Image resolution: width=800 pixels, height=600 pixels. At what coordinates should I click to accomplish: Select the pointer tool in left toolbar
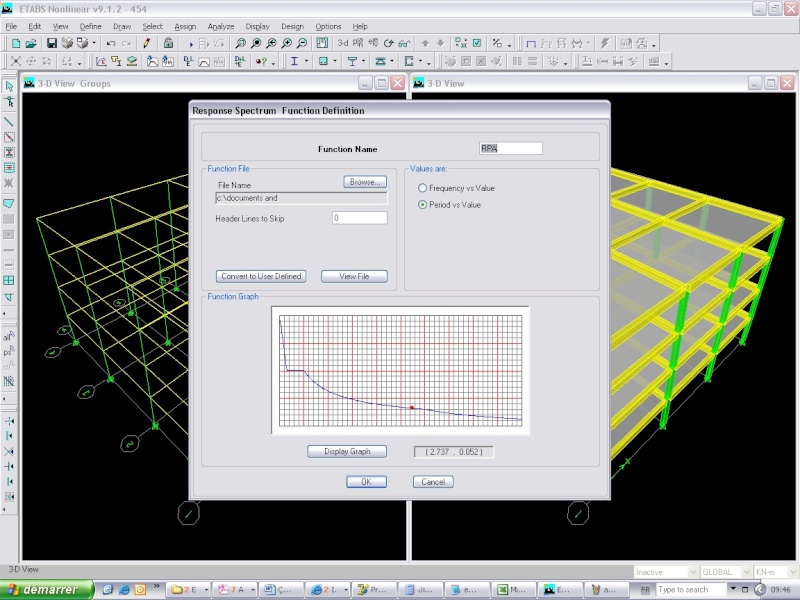[x=9, y=86]
